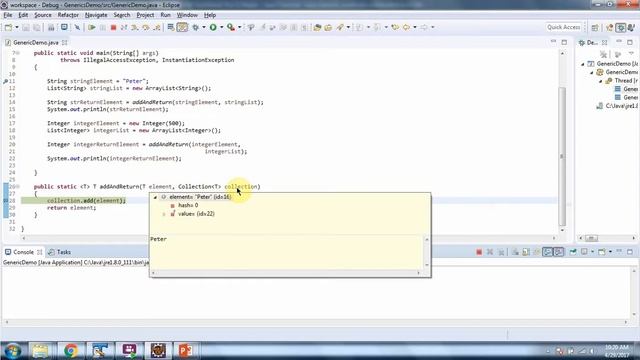This screenshot has width=640, height=360.
Task: Open the File menu
Action: [8, 15]
